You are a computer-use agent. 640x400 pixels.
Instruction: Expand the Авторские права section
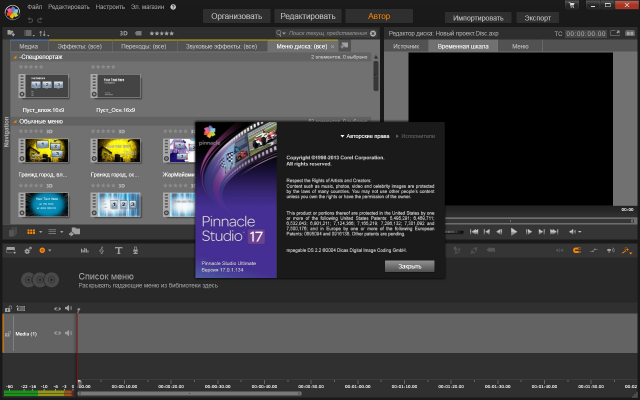click(364, 135)
